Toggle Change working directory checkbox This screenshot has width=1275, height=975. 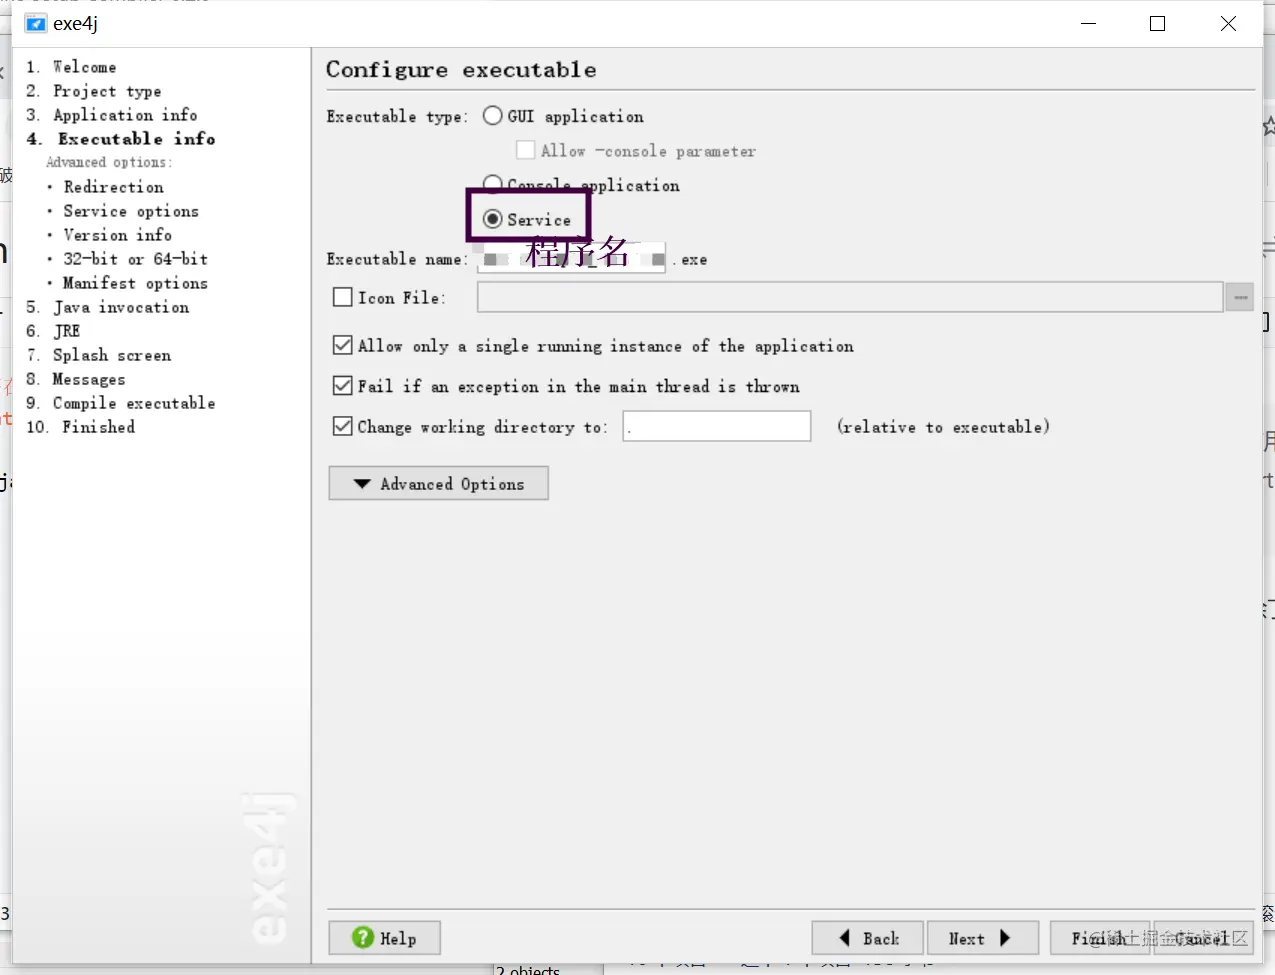342,426
